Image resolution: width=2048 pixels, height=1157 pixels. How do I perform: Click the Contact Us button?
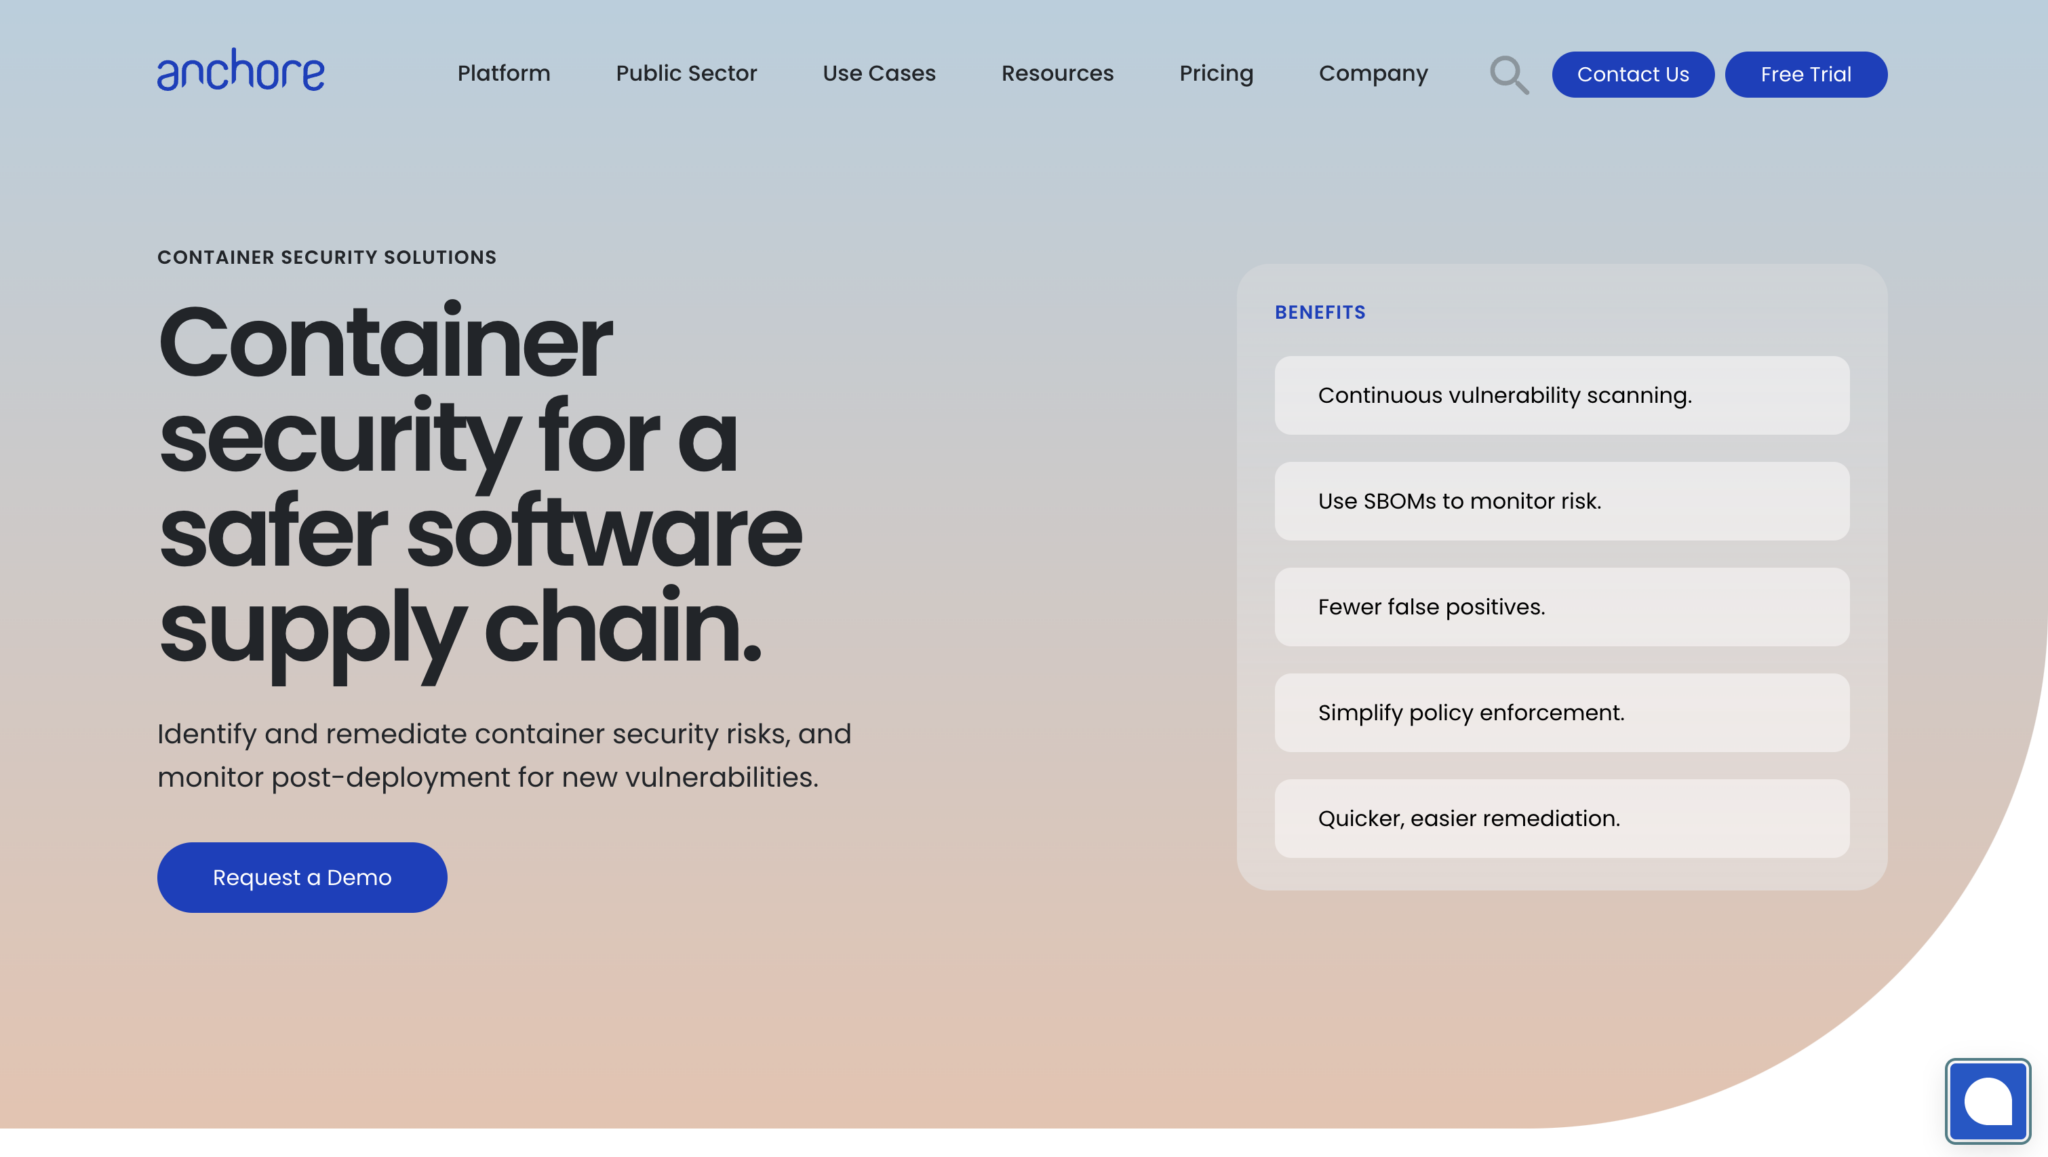click(1632, 73)
